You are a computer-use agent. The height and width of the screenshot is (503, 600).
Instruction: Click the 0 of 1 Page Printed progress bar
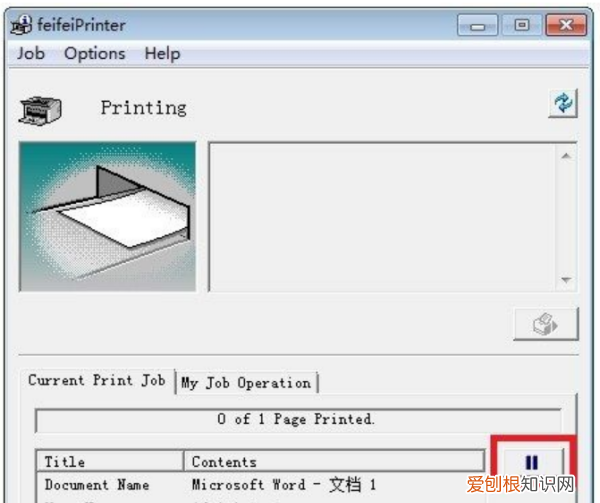tap(298, 420)
